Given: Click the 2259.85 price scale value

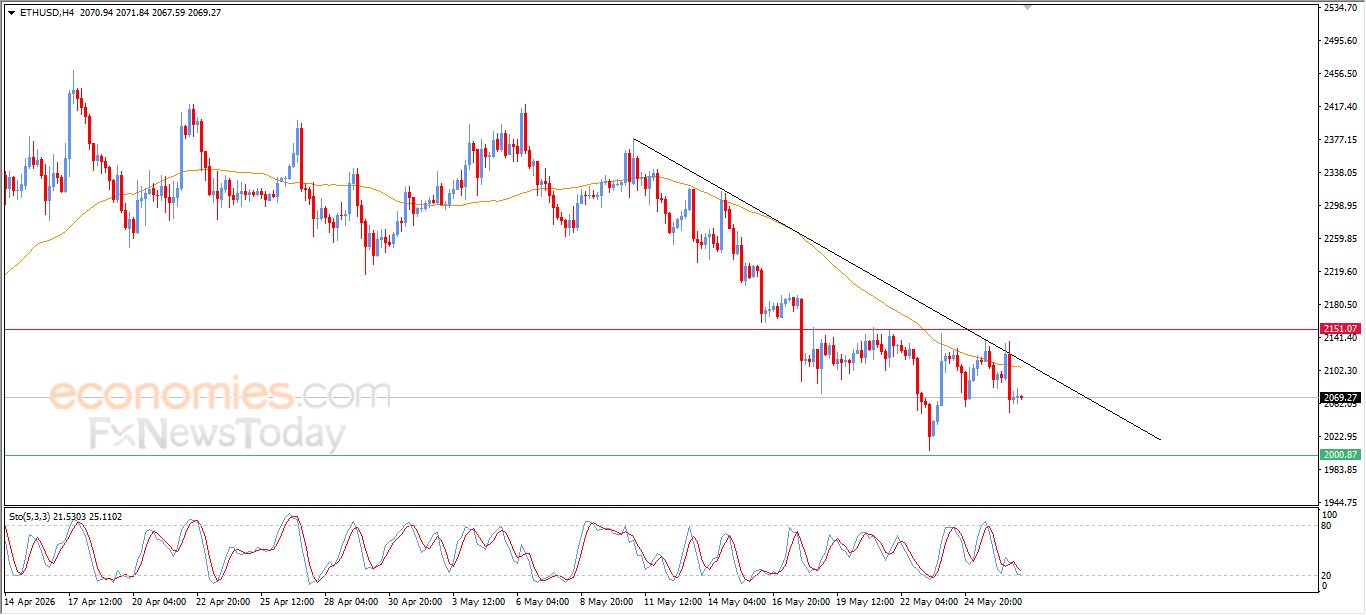Looking at the screenshot, I should pos(1340,239).
